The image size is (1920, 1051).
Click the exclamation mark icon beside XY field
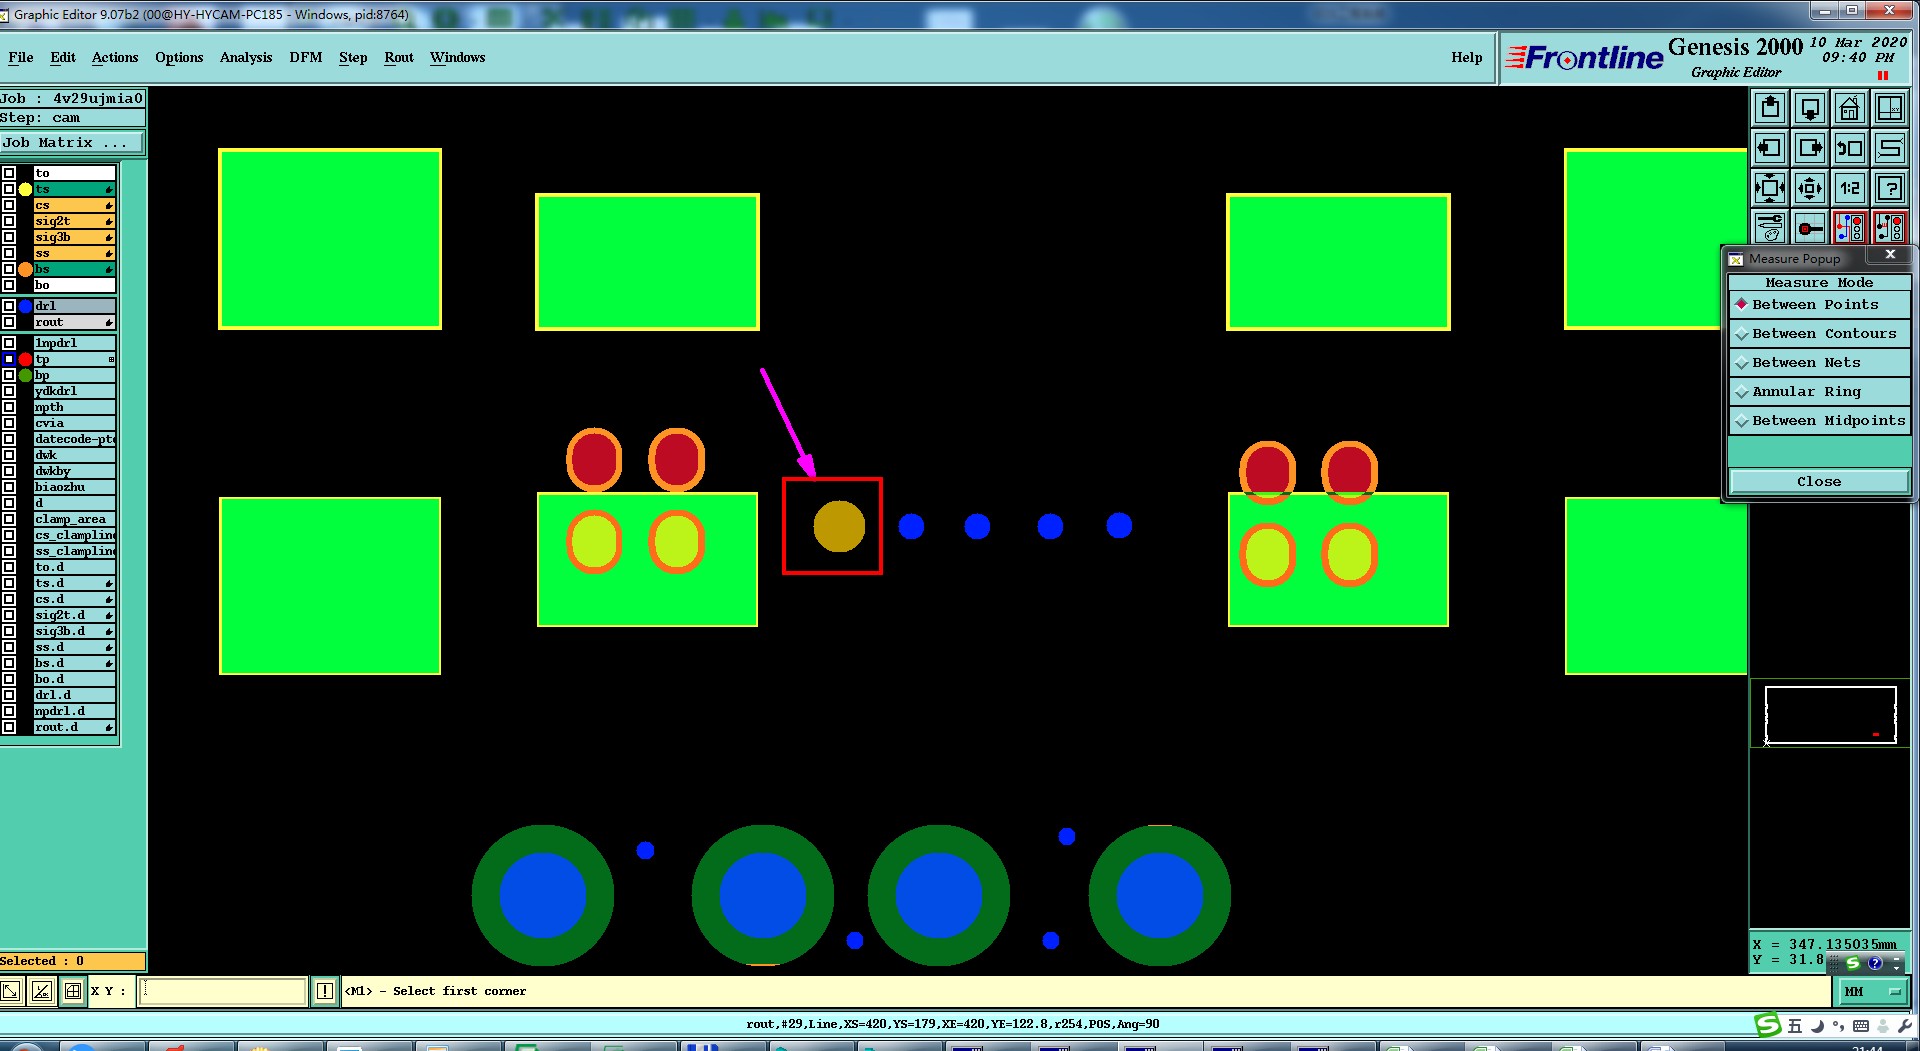click(x=325, y=991)
